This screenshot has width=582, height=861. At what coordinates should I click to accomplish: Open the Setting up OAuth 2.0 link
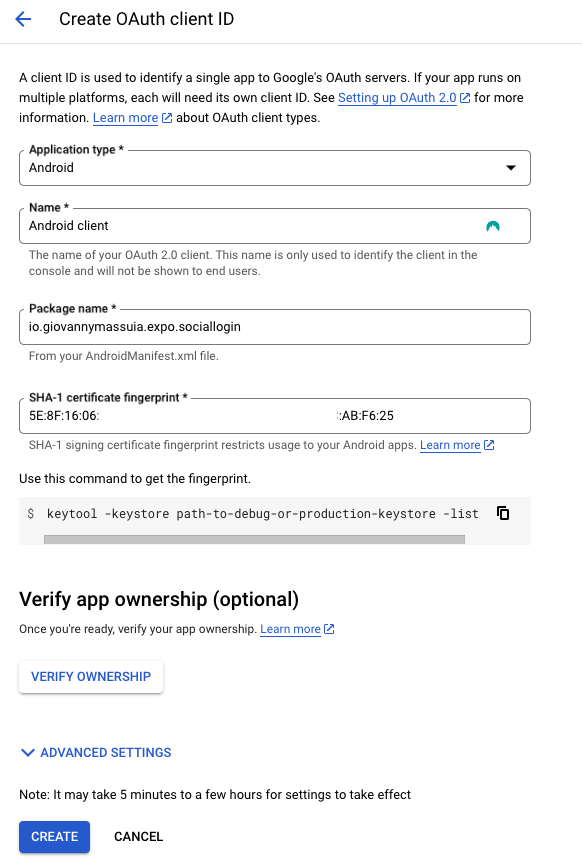point(397,98)
